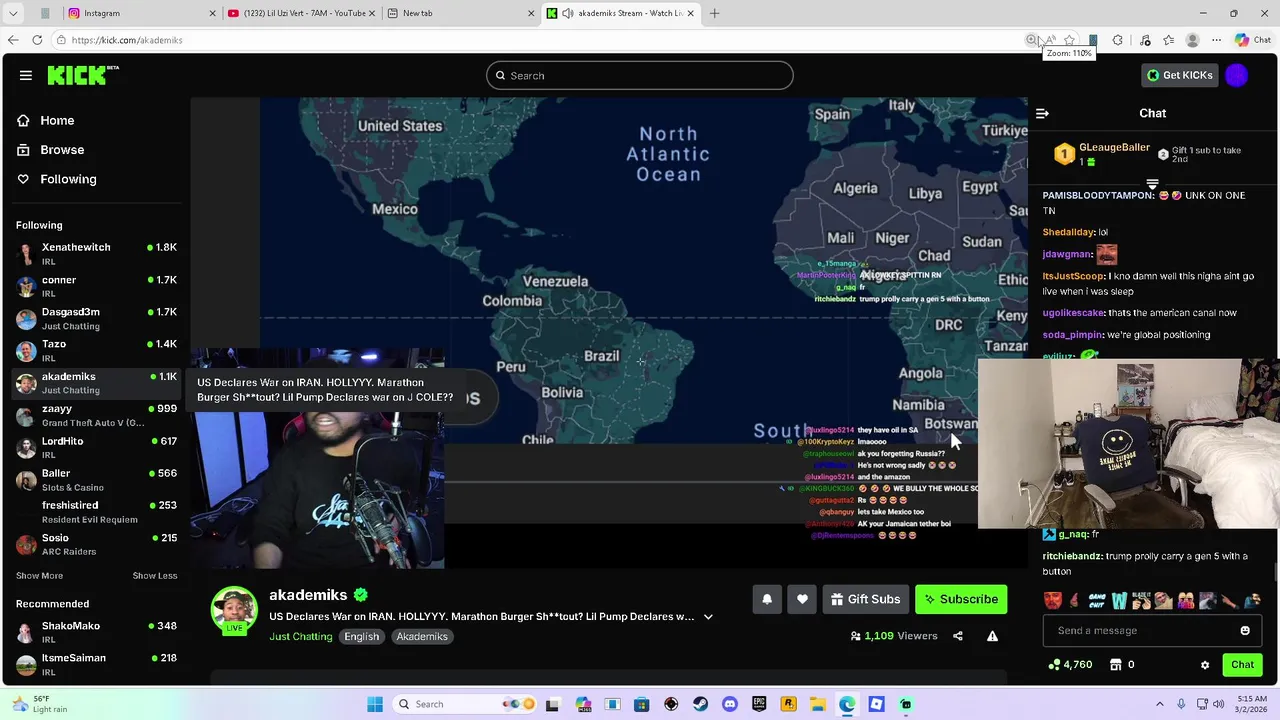Open the browser extensions puzzle icon
1280x720 pixels.
[1118, 40]
